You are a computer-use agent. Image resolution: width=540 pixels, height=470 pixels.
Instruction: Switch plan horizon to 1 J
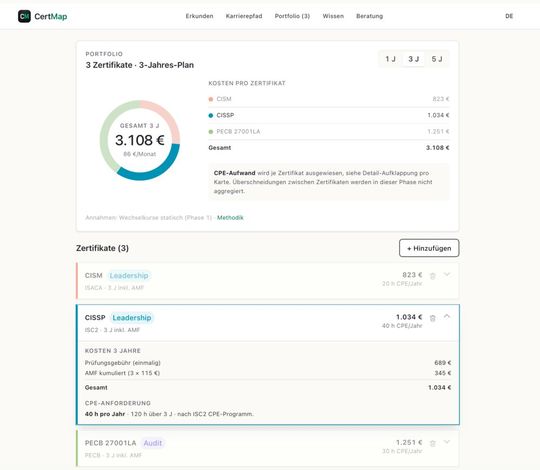point(390,59)
